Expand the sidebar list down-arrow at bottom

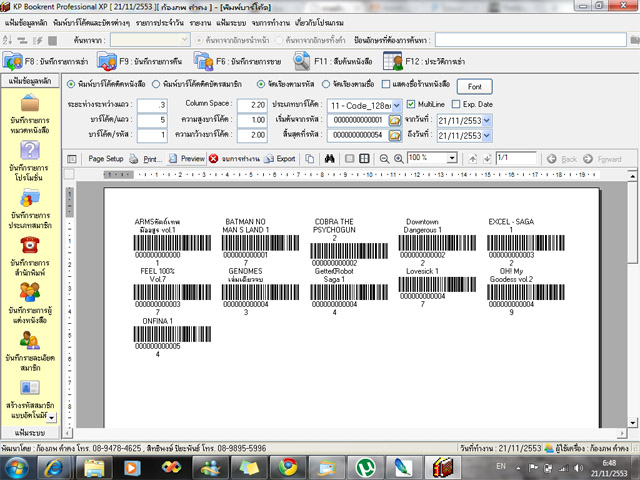pyautogui.click(x=52, y=417)
